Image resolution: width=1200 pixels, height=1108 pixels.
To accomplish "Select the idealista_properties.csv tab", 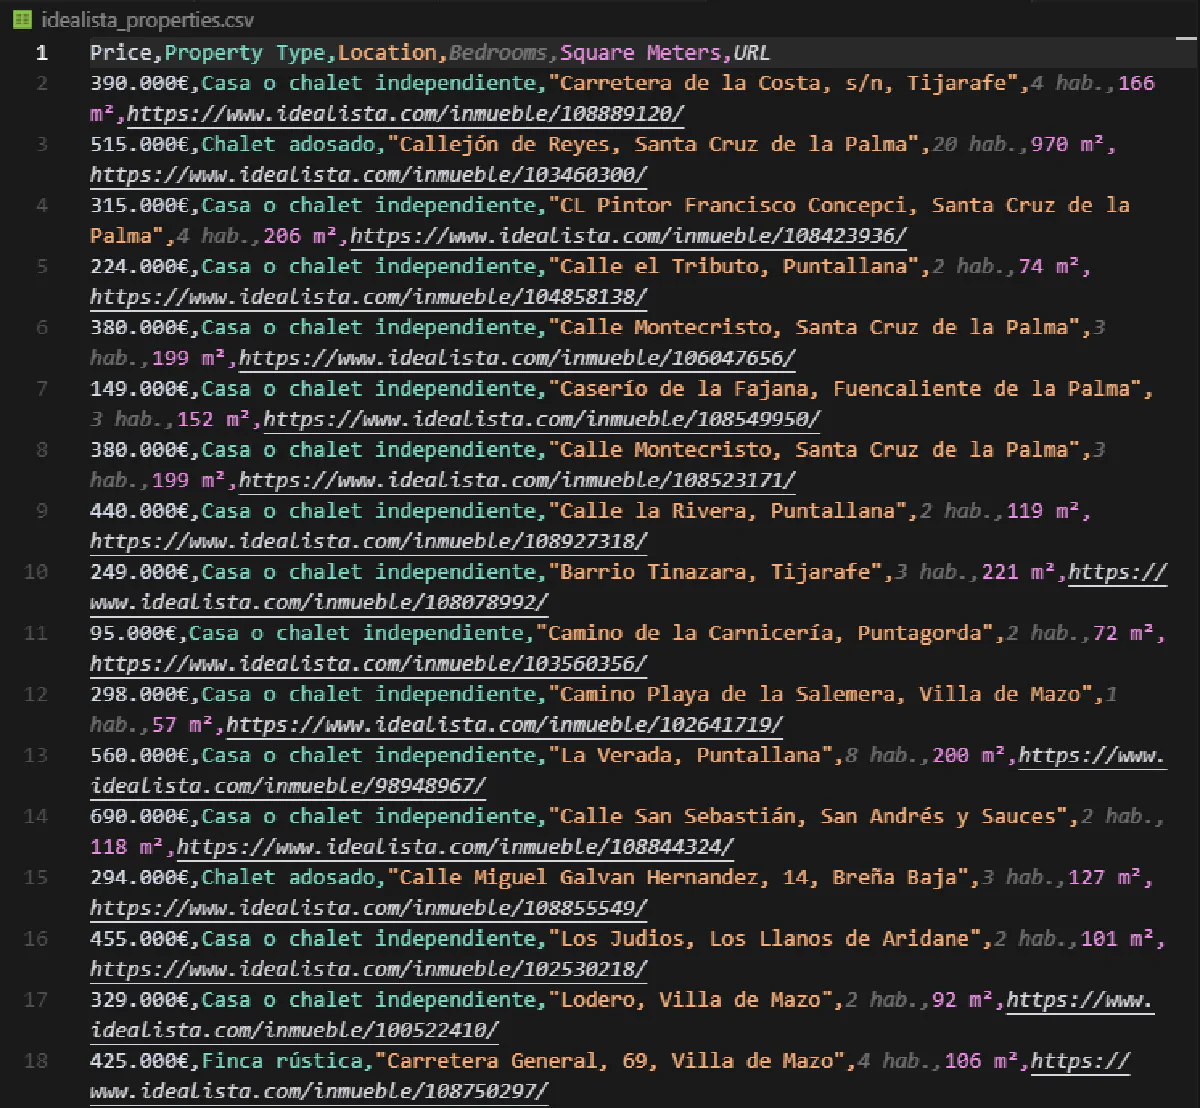I will (147, 20).
